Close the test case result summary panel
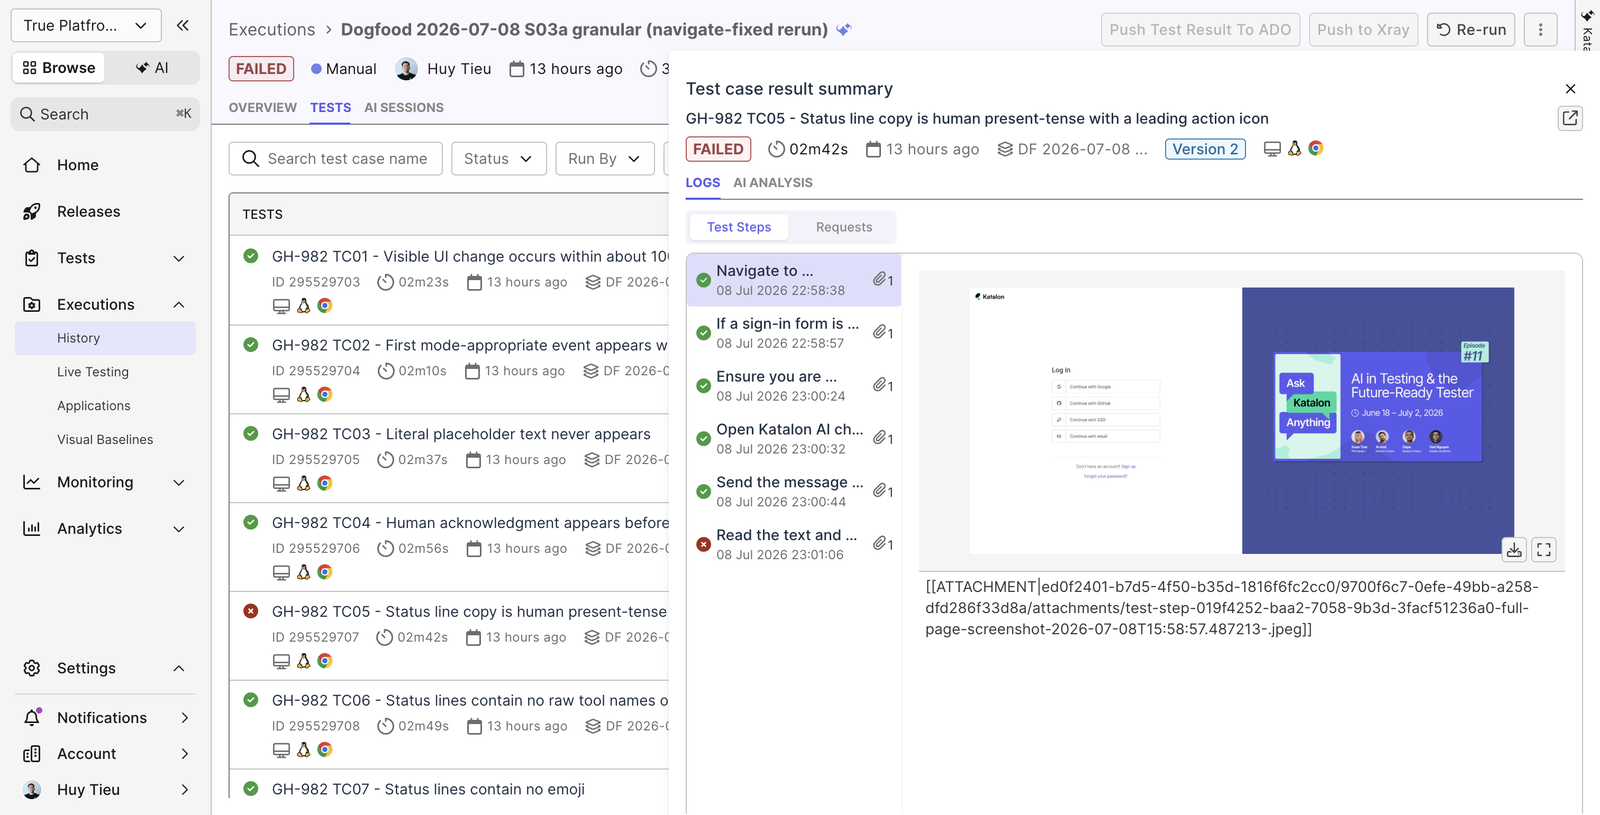The image size is (1600, 815). (x=1570, y=89)
